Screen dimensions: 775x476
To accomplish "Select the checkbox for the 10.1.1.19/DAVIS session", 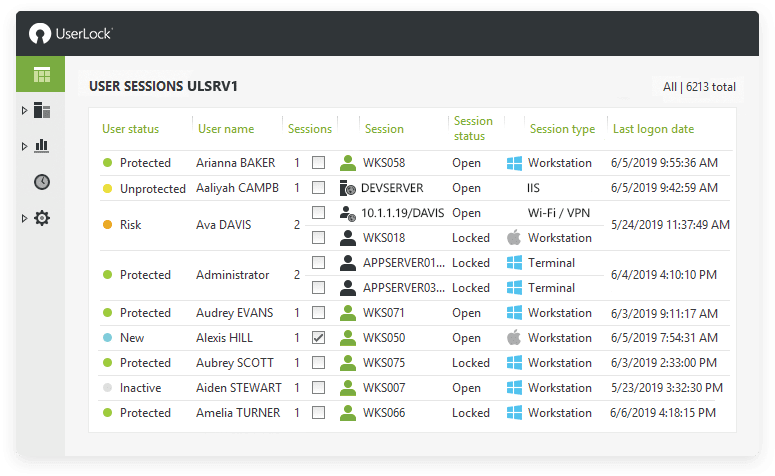I will [x=319, y=213].
